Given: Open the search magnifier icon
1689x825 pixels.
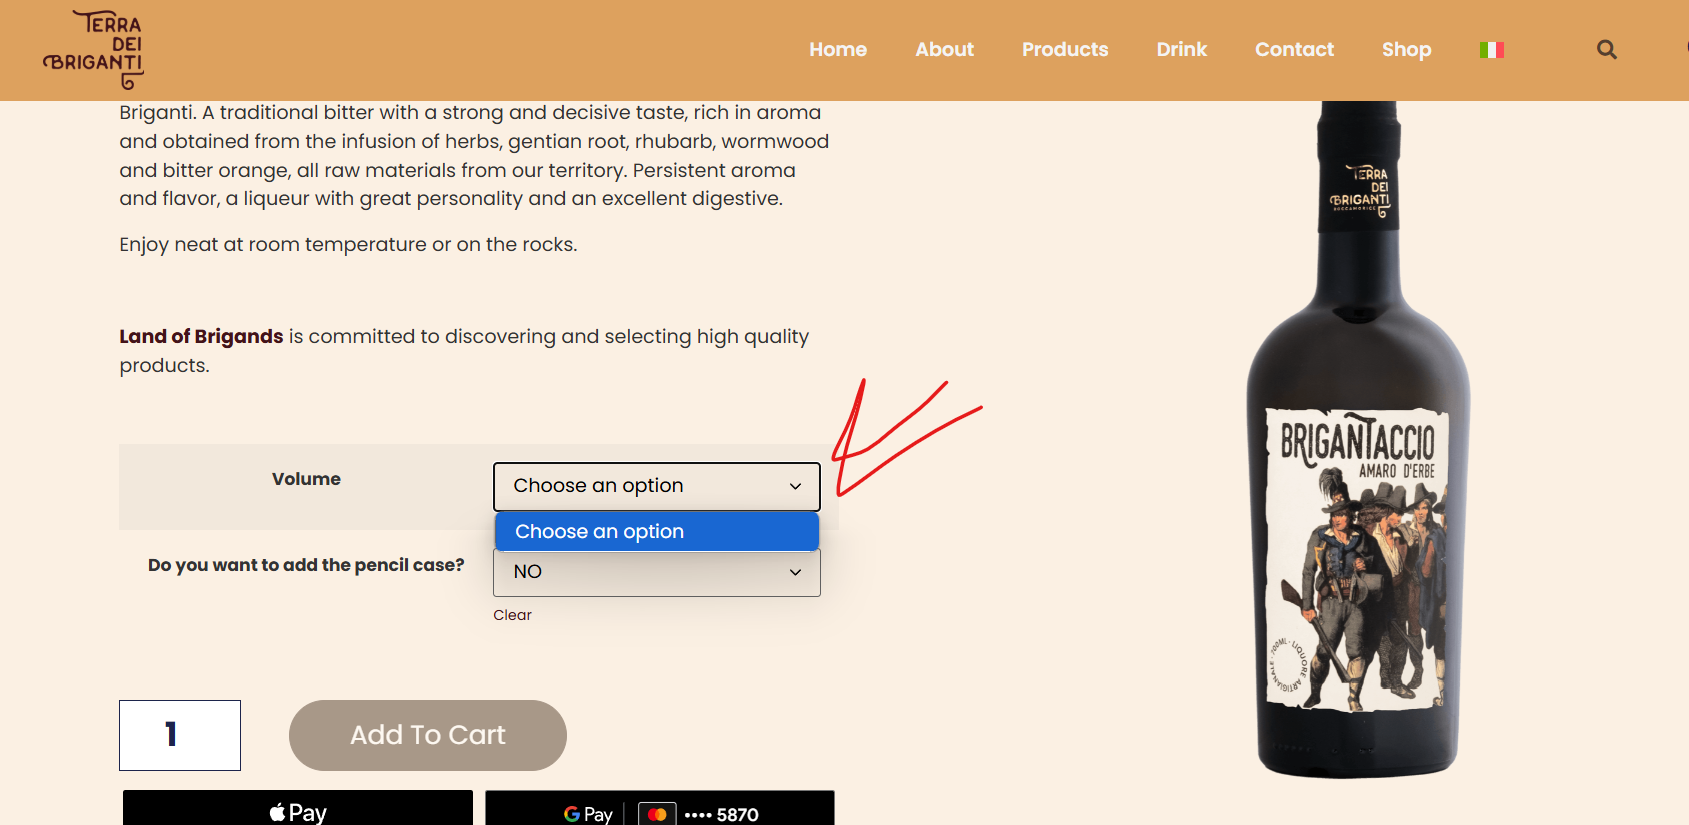Looking at the screenshot, I should click(x=1606, y=49).
